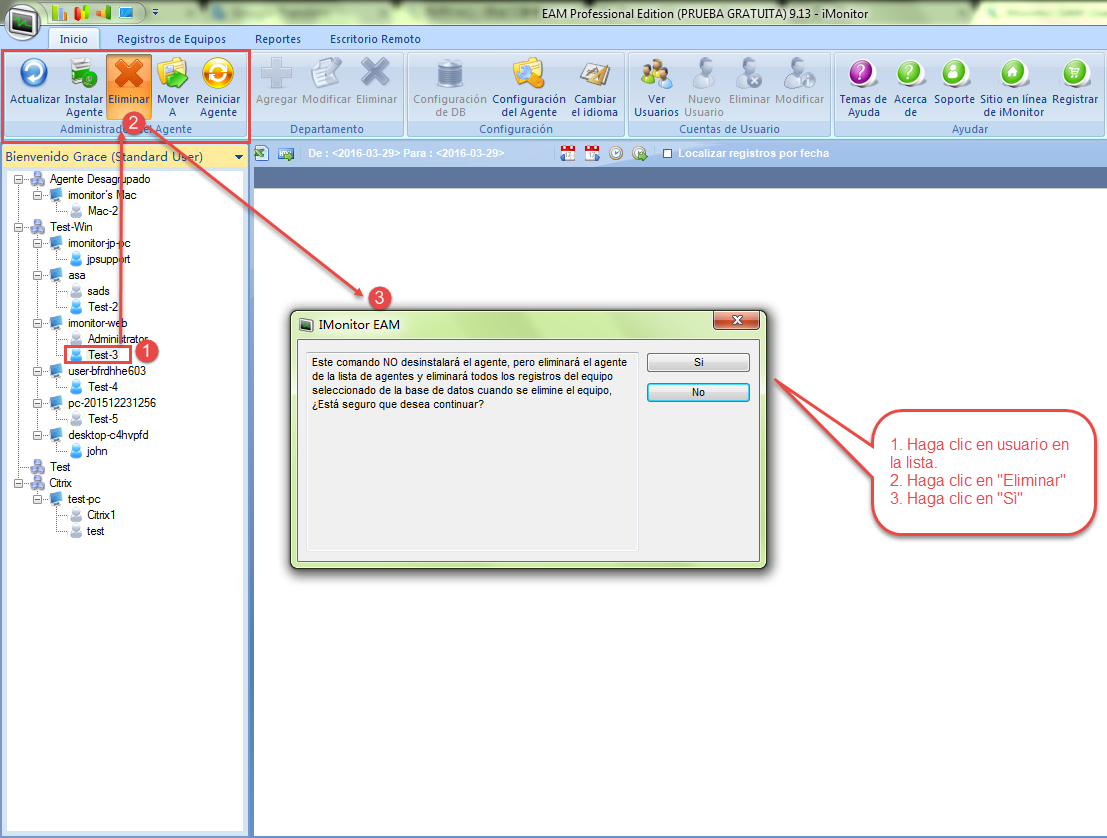Open the quick access toolbar customize arrow
Screen dimensions: 1107x838
point(155,13)
